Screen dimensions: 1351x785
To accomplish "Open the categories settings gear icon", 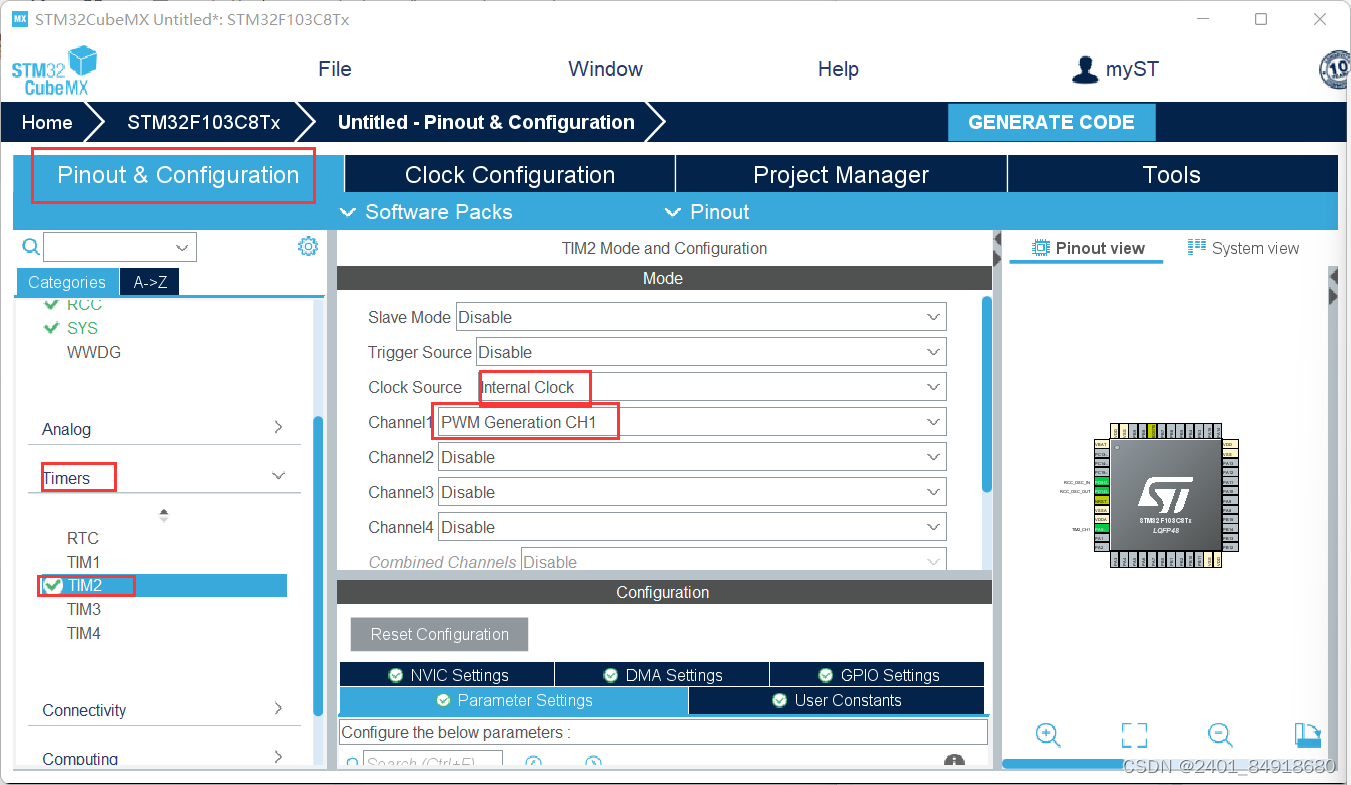I will coord(308,246).
